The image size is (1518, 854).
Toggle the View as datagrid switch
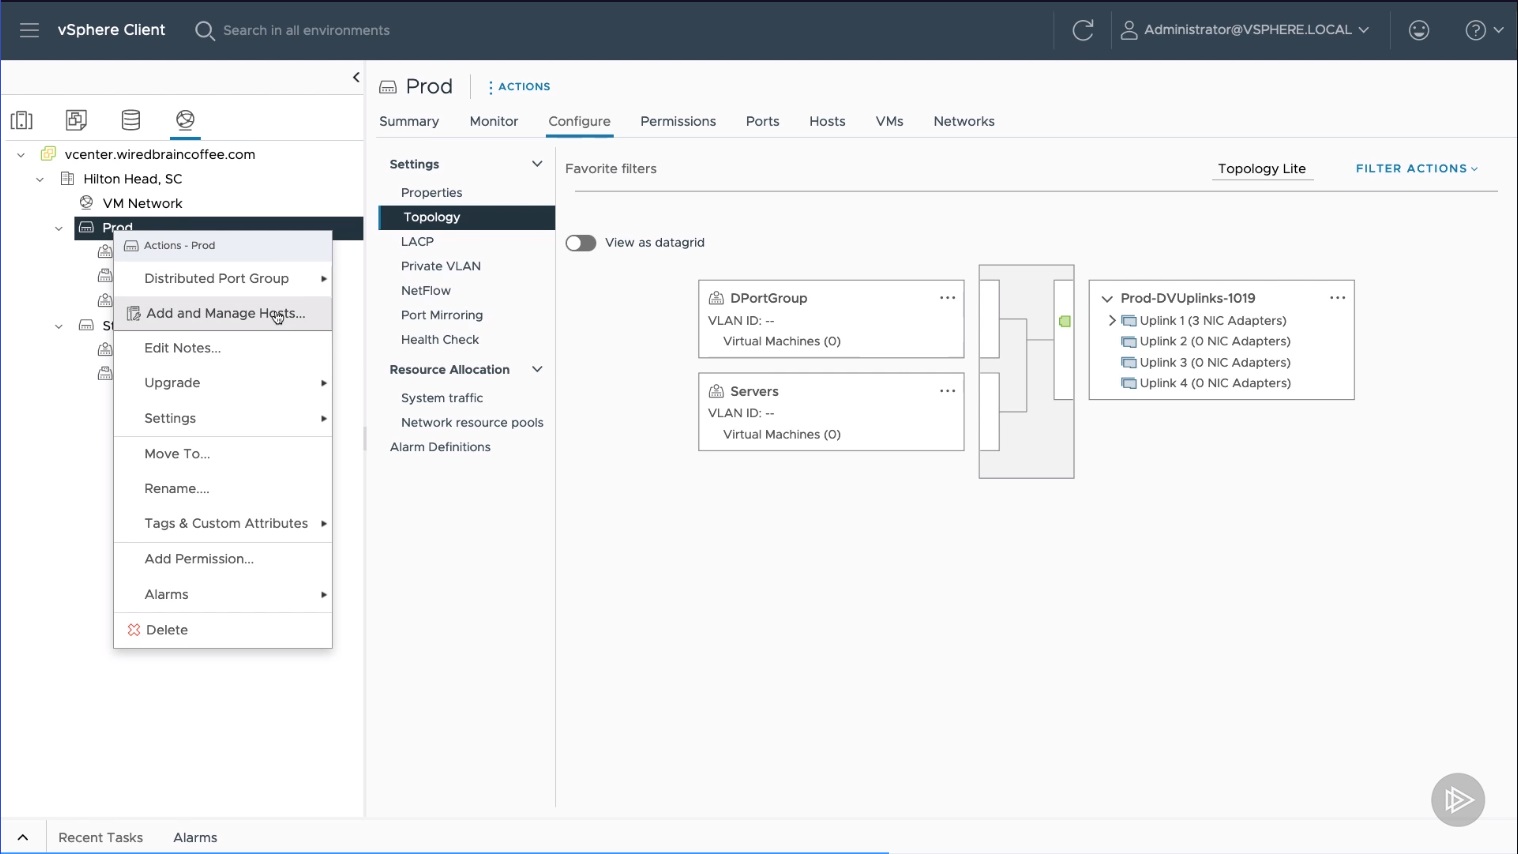pos(581,243)
